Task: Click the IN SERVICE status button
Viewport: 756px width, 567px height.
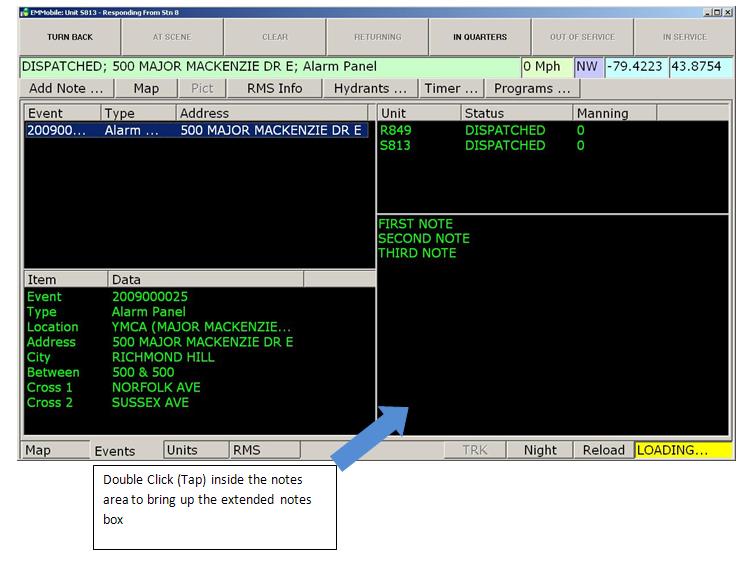Action: click(x=684, y=37)
